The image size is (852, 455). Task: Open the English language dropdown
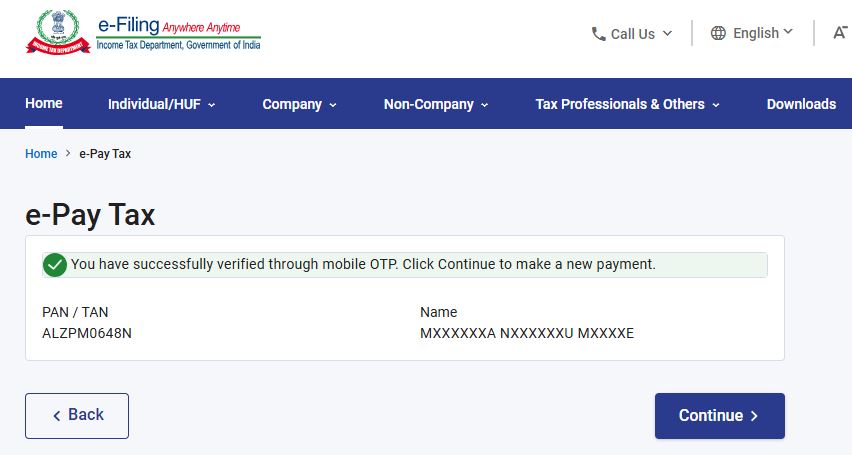coord(752,33)
